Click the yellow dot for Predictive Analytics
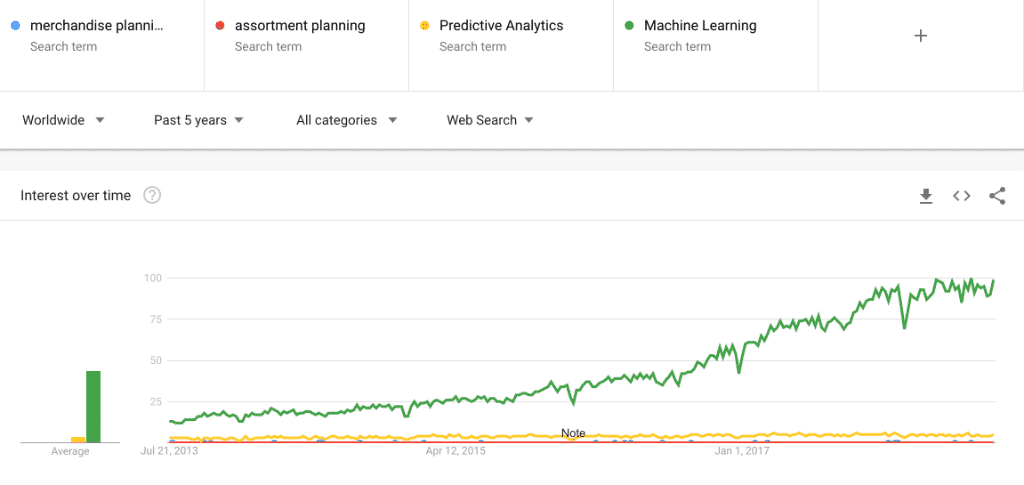The width and height of the screenshot is (1024, 485). pyautogui.click(x=424, y=25)
